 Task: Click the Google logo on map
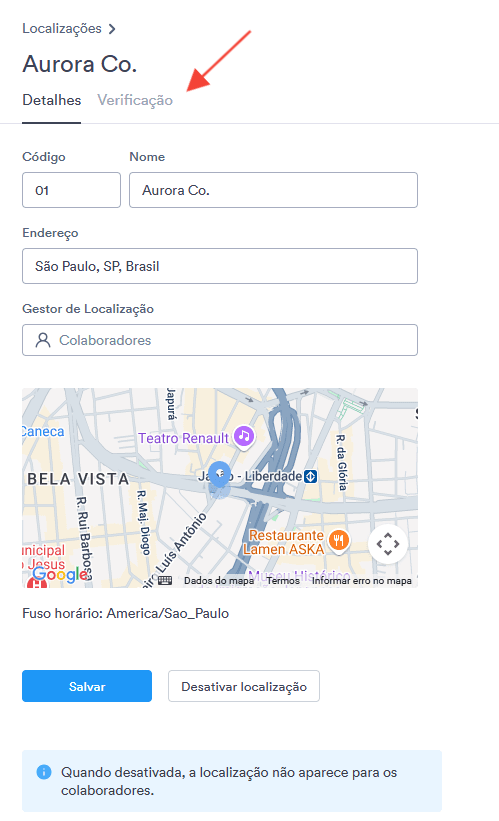[61, 574]
